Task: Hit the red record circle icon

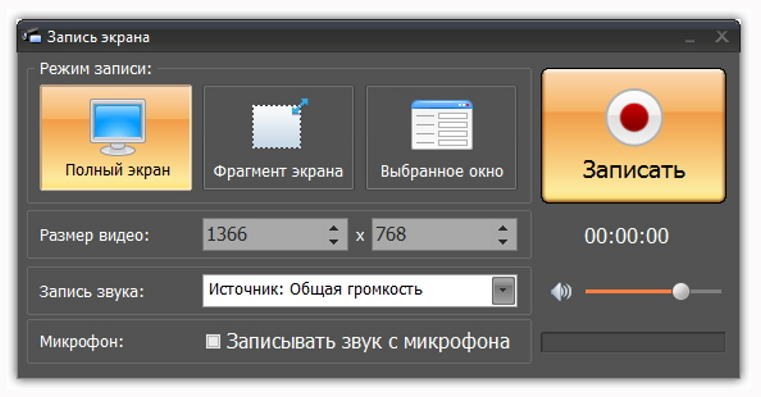Action: (x=634, y=117)
